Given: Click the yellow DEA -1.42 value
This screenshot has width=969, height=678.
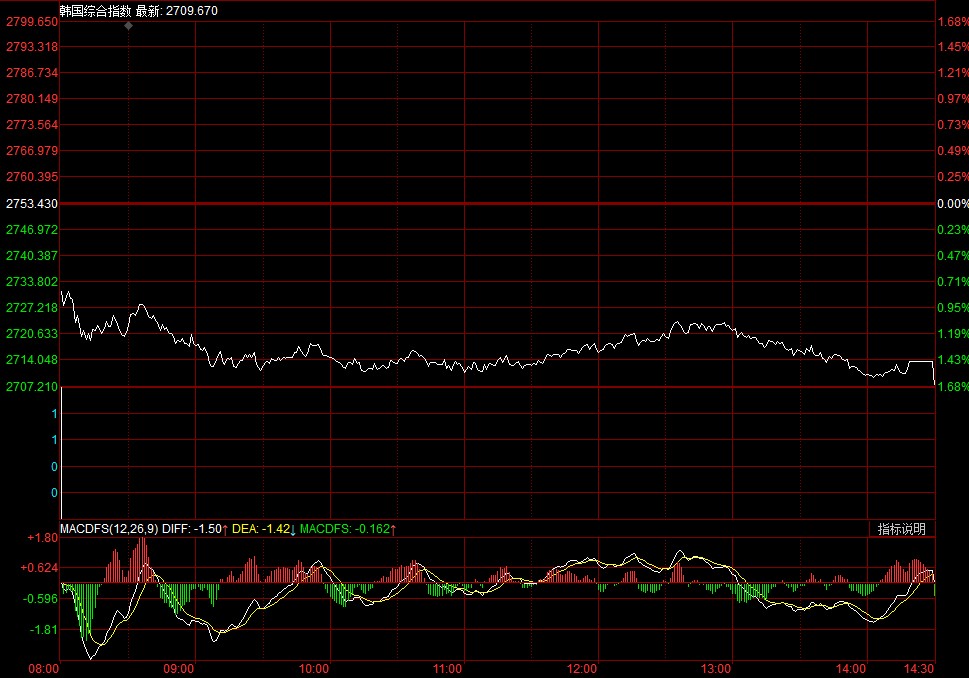Looking at the screenshot, I should [x=264, y=529].
